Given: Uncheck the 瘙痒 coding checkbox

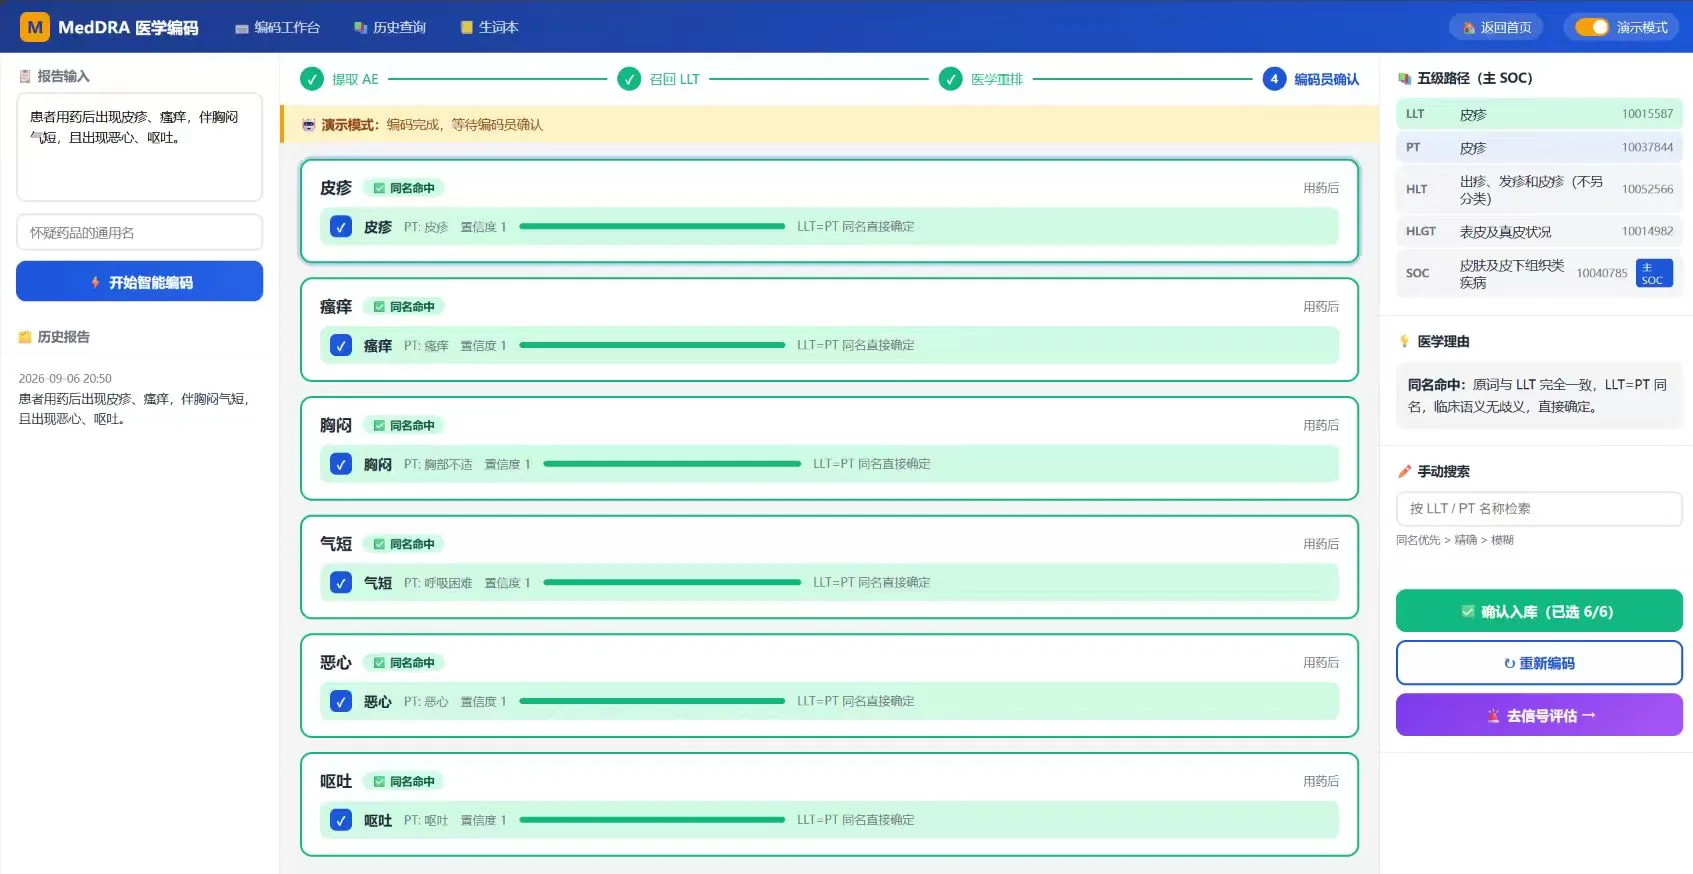Looking at the screenshot, I should pyautogui.click(x=341, y=346).
